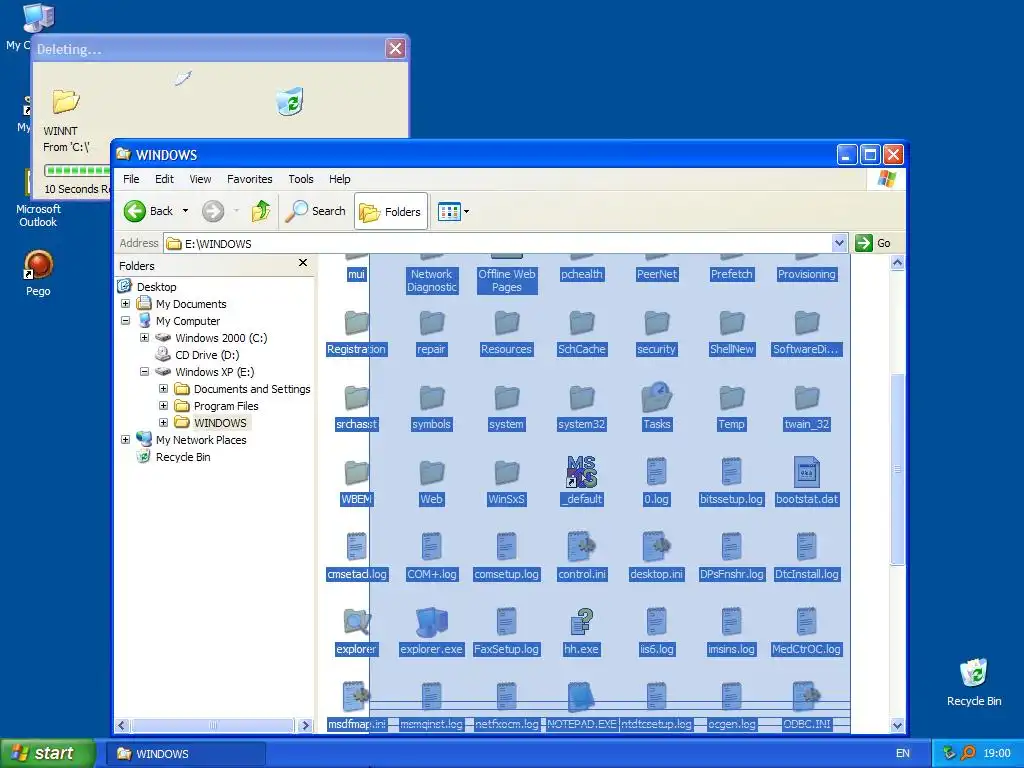Image resolution: width=1024 pixels, height=768 pixels.
Task: Select the repair folder icon
Action: [431, 322]
